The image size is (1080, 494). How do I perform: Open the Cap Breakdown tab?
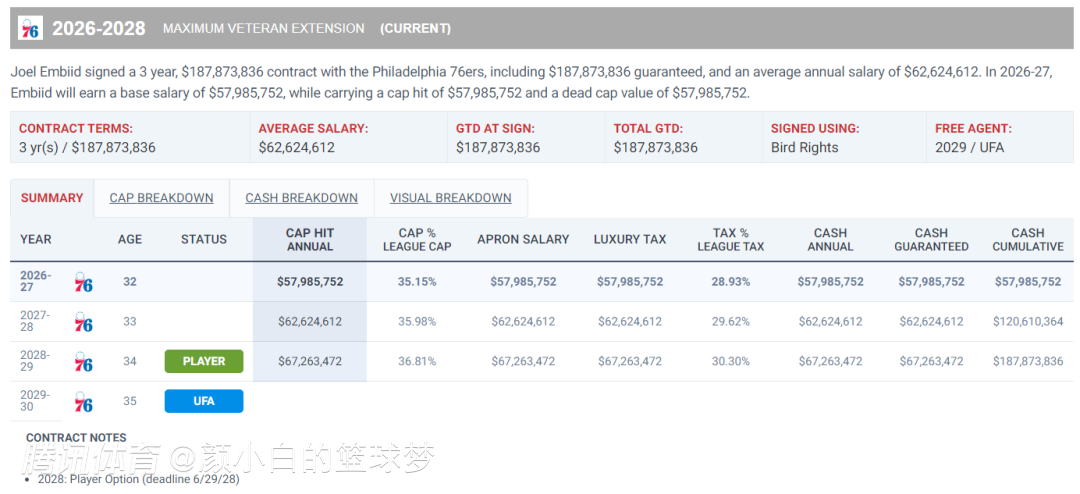161,198
